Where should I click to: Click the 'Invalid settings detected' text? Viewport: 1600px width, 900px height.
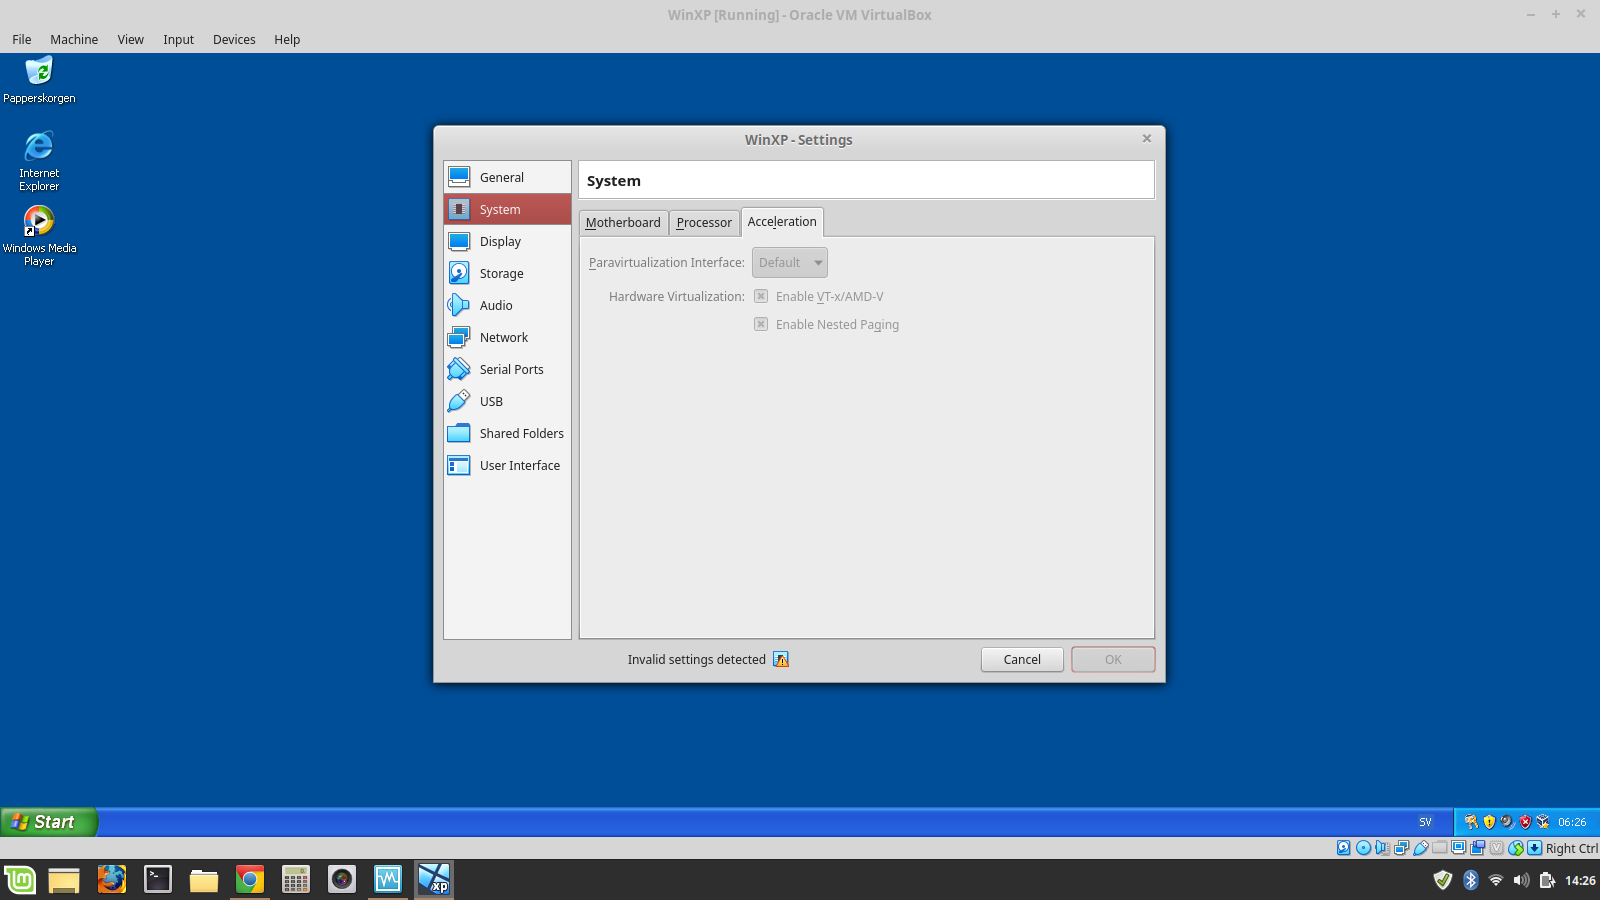(696, 659)
